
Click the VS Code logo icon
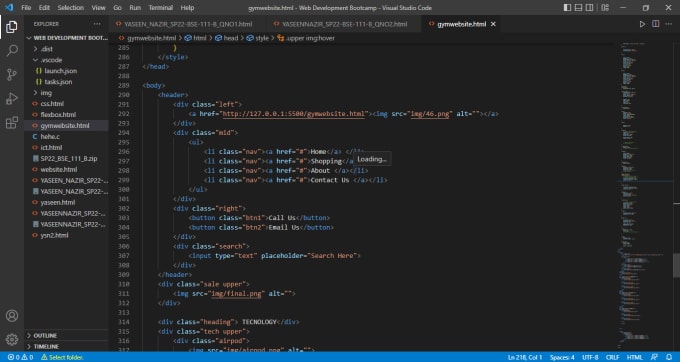click(x=9, y=7)
